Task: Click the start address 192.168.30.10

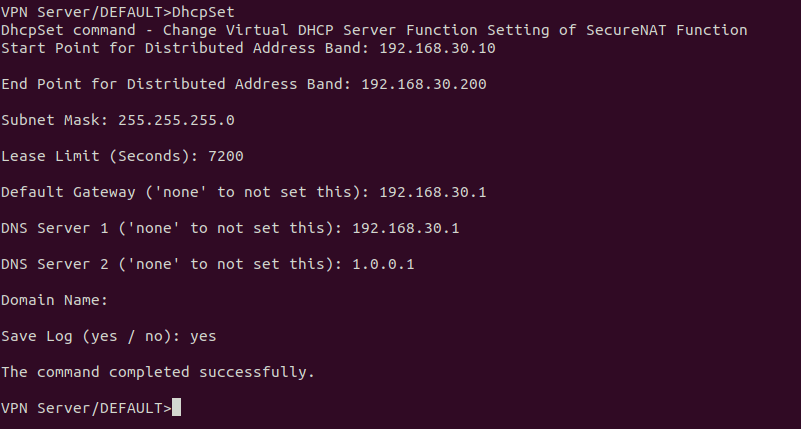Action: [437, 48]
